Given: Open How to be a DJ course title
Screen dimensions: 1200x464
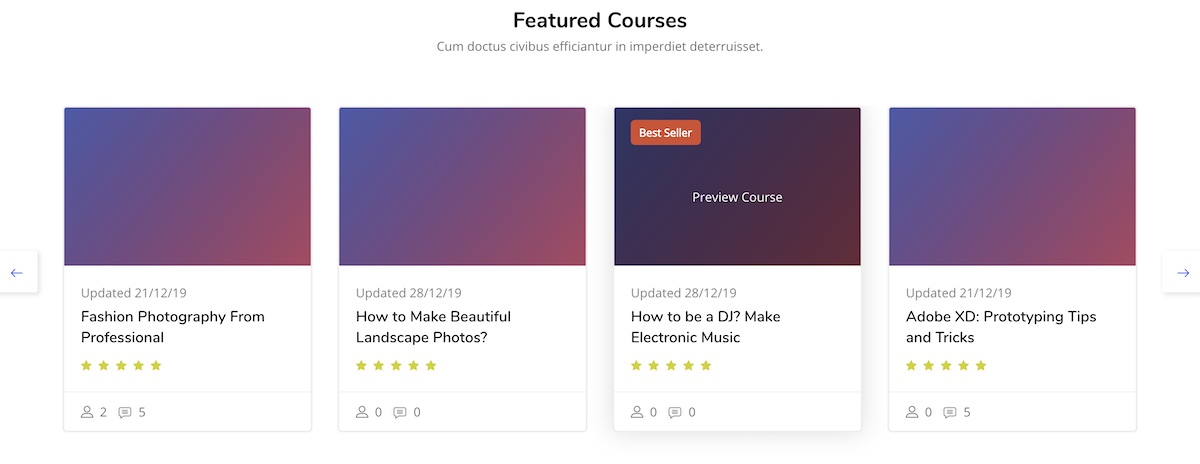Looking at the screenshot, I should pos(705,327).
